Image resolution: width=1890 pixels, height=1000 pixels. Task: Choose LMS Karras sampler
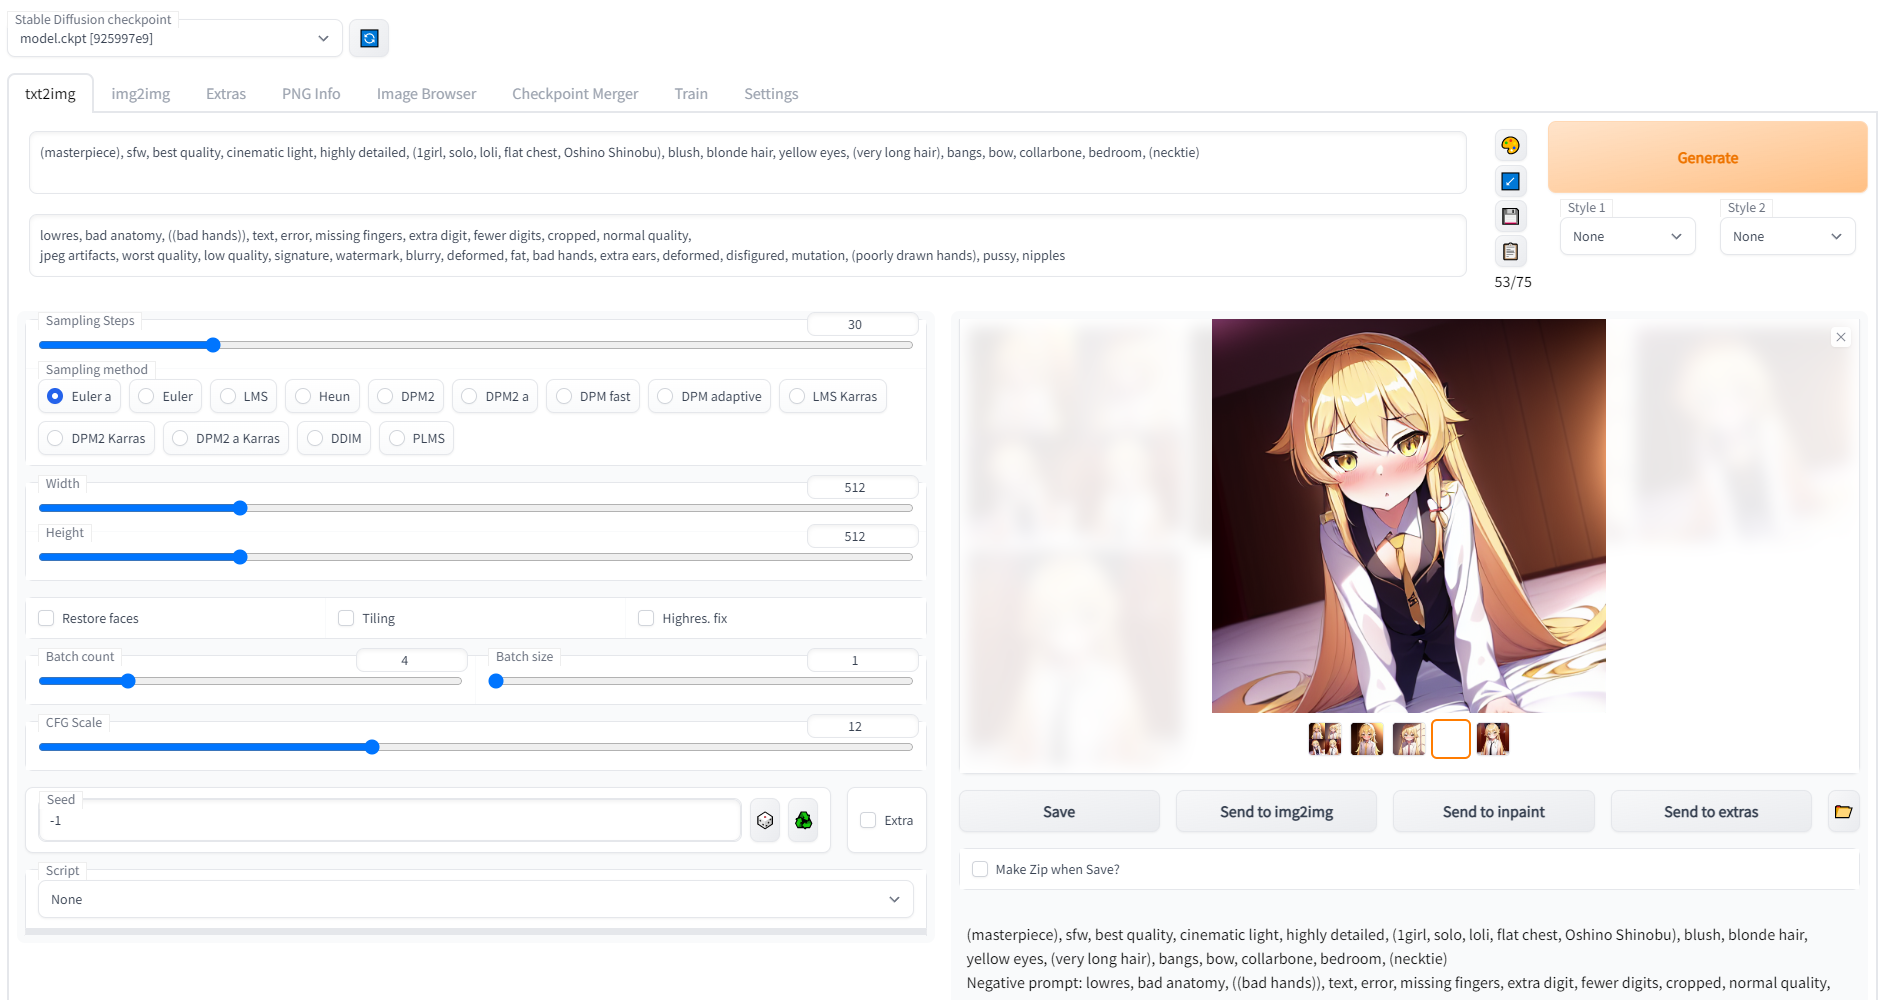coord(832,396)
